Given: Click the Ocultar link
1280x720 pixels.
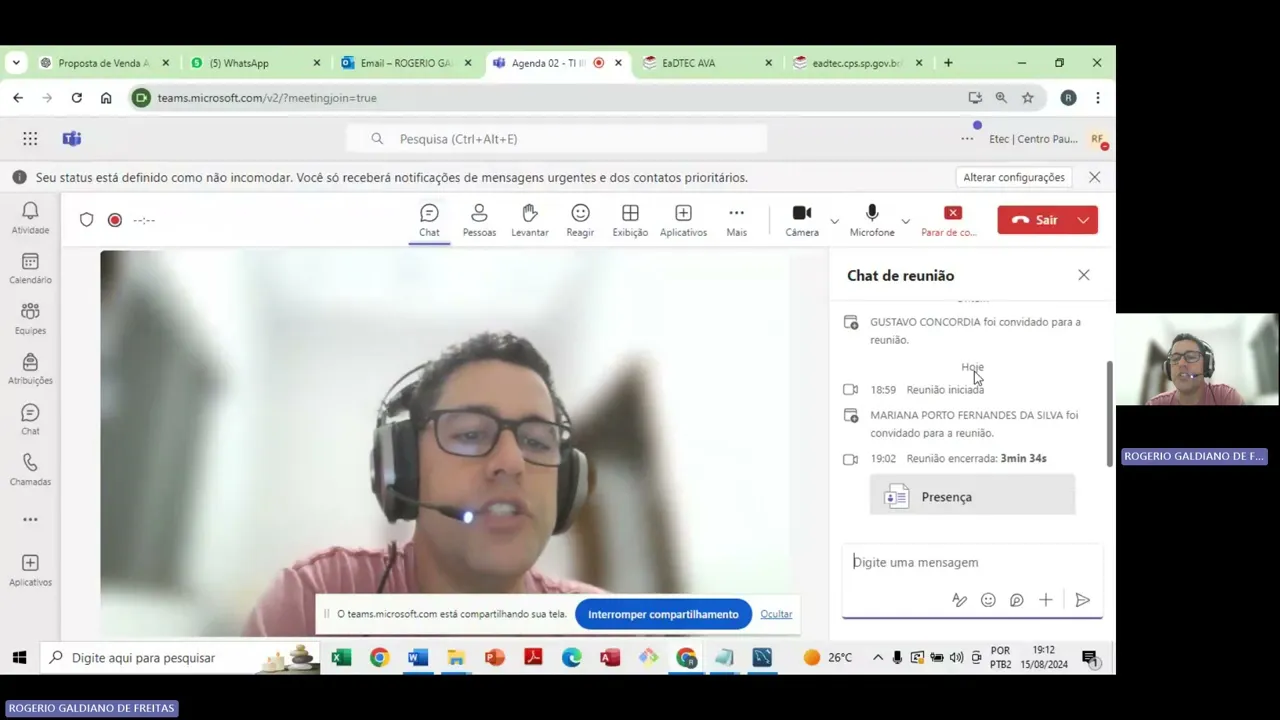Looking at the screenshot, I should 776,614.
